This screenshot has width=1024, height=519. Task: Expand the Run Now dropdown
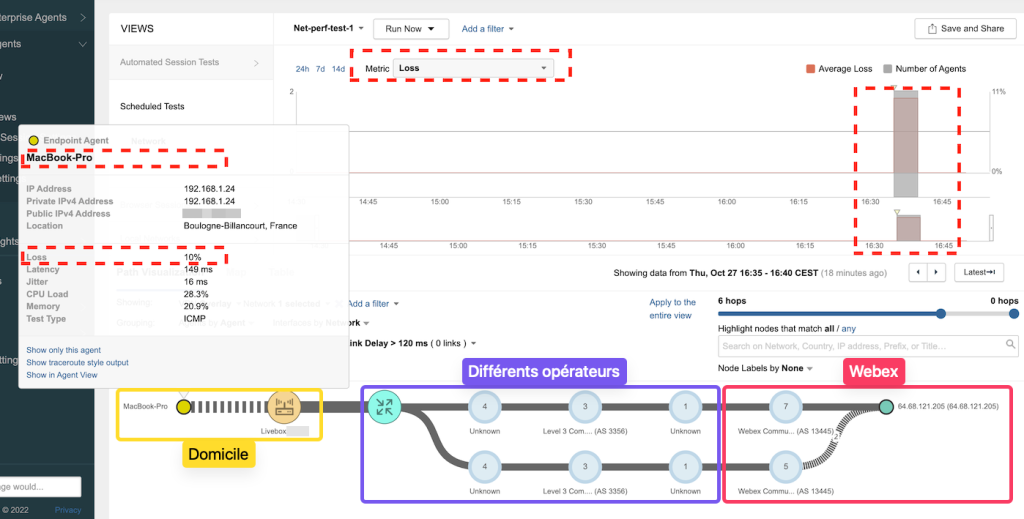click(410, 29)
